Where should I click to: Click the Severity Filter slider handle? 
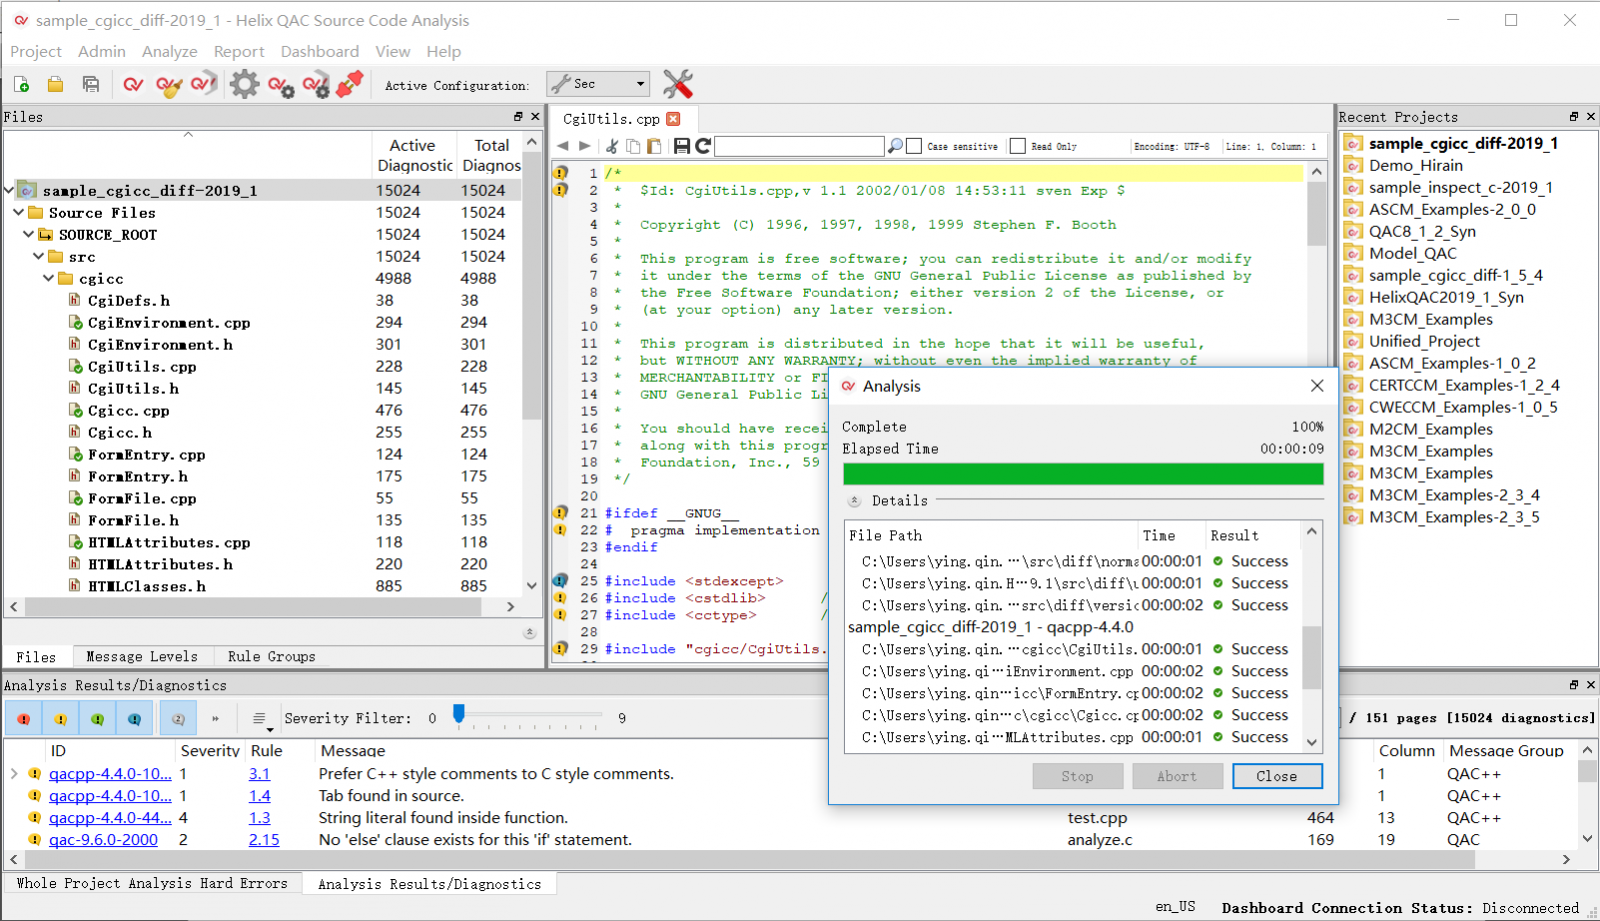(x=459, y=713)
